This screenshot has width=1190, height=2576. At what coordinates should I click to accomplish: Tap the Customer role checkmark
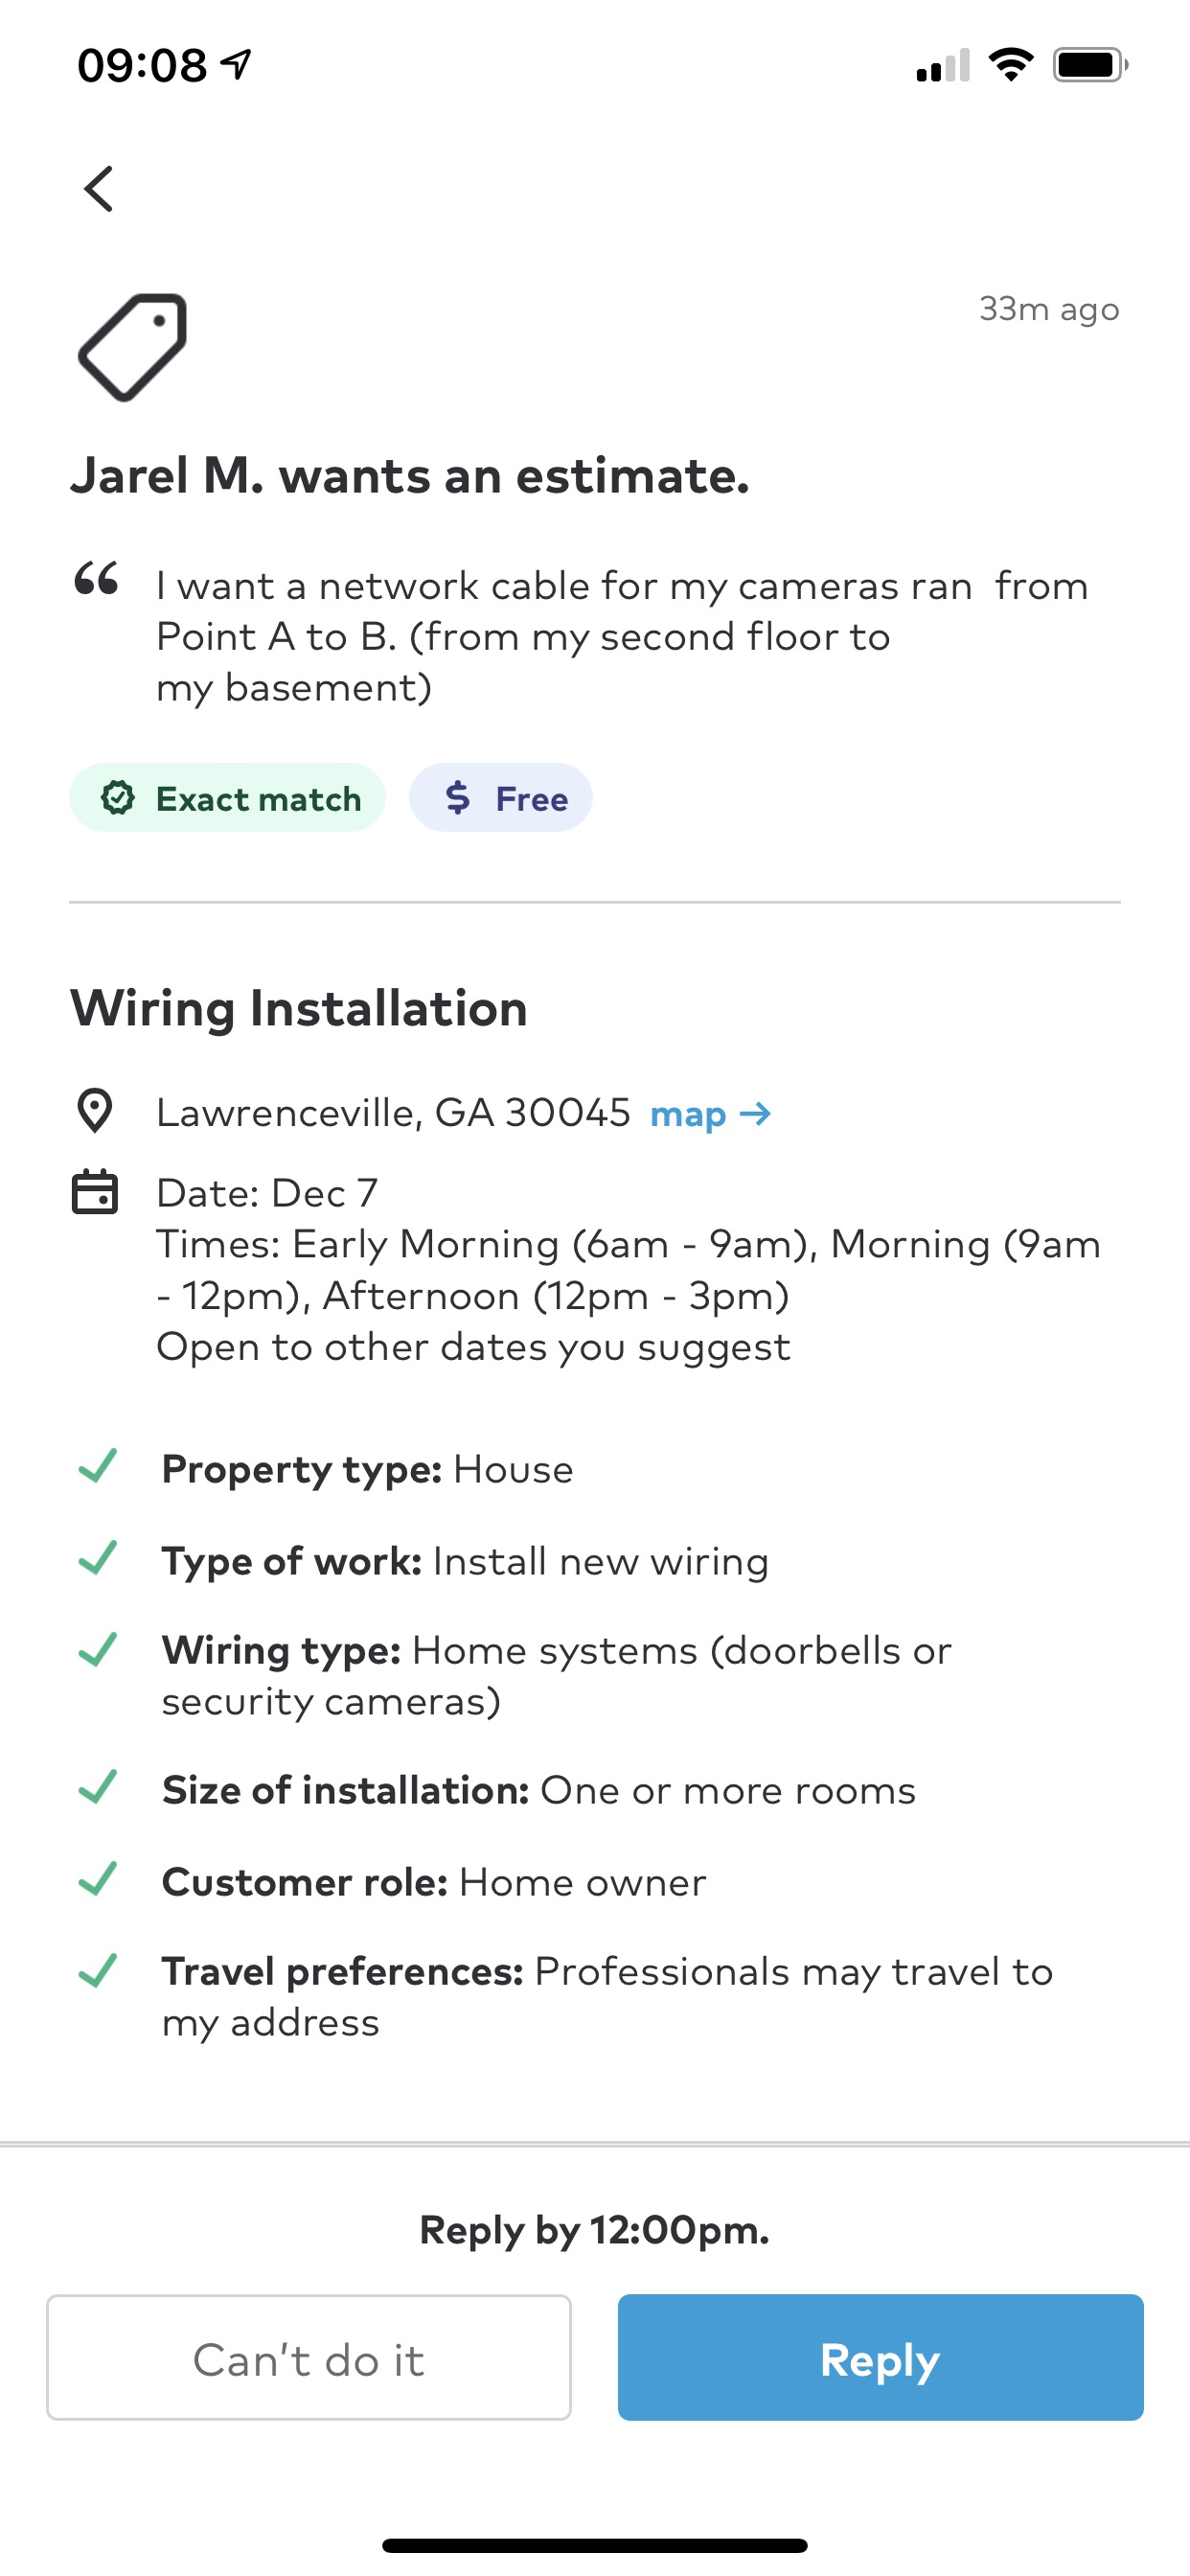coord(98,1879)
